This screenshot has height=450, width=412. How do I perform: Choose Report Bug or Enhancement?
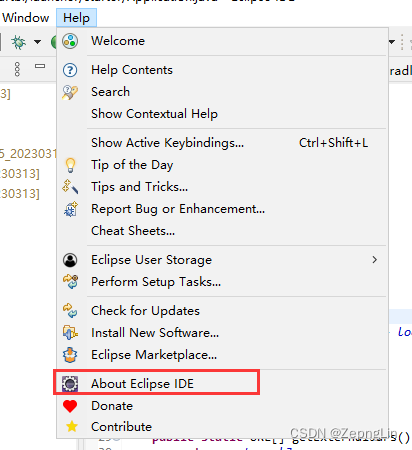pyautogui.click(x=222, y=209)
